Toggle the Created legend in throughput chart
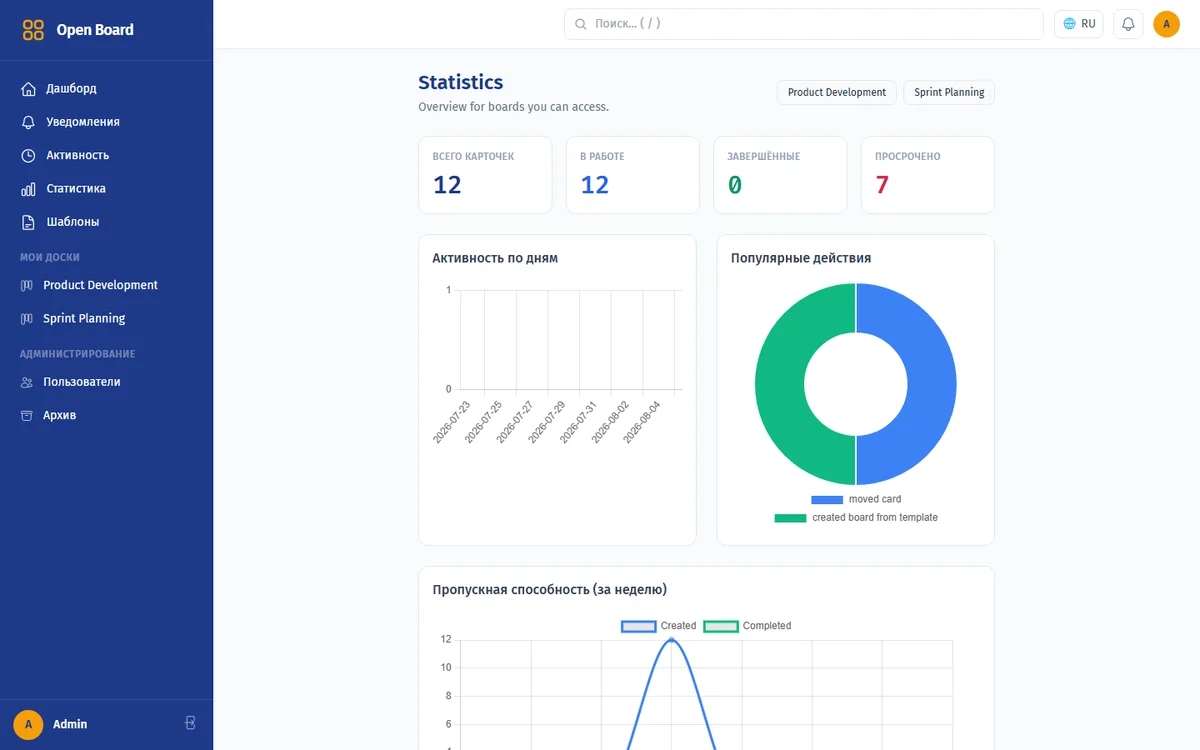Screen dimensions: 1200x750 pyautogui.click(x=659, y=626)
